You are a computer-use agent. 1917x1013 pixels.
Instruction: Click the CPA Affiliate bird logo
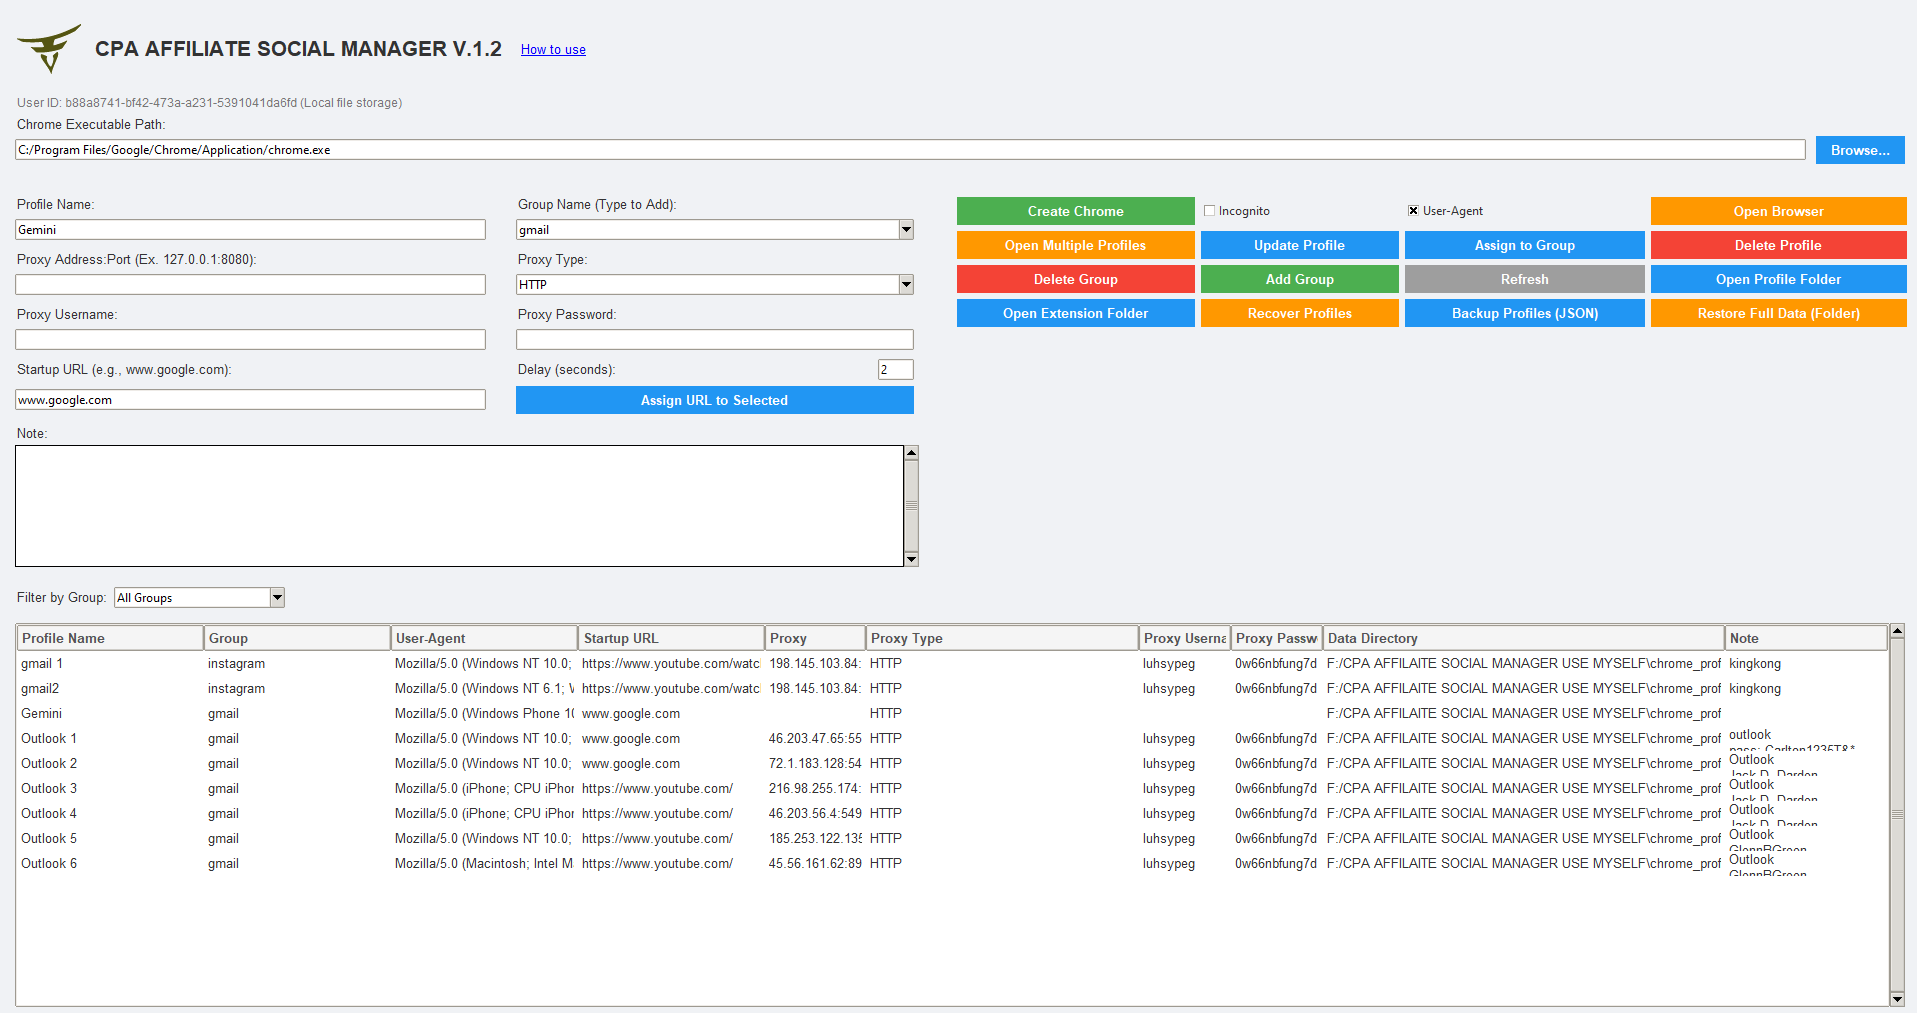point(49,49)
